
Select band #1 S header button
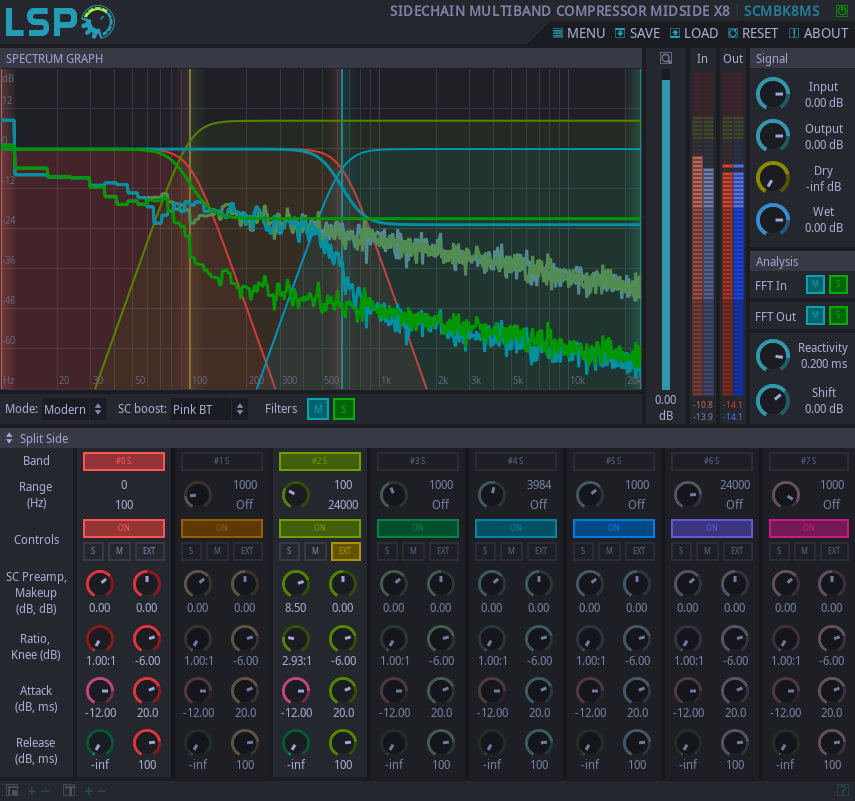point(221,461)
